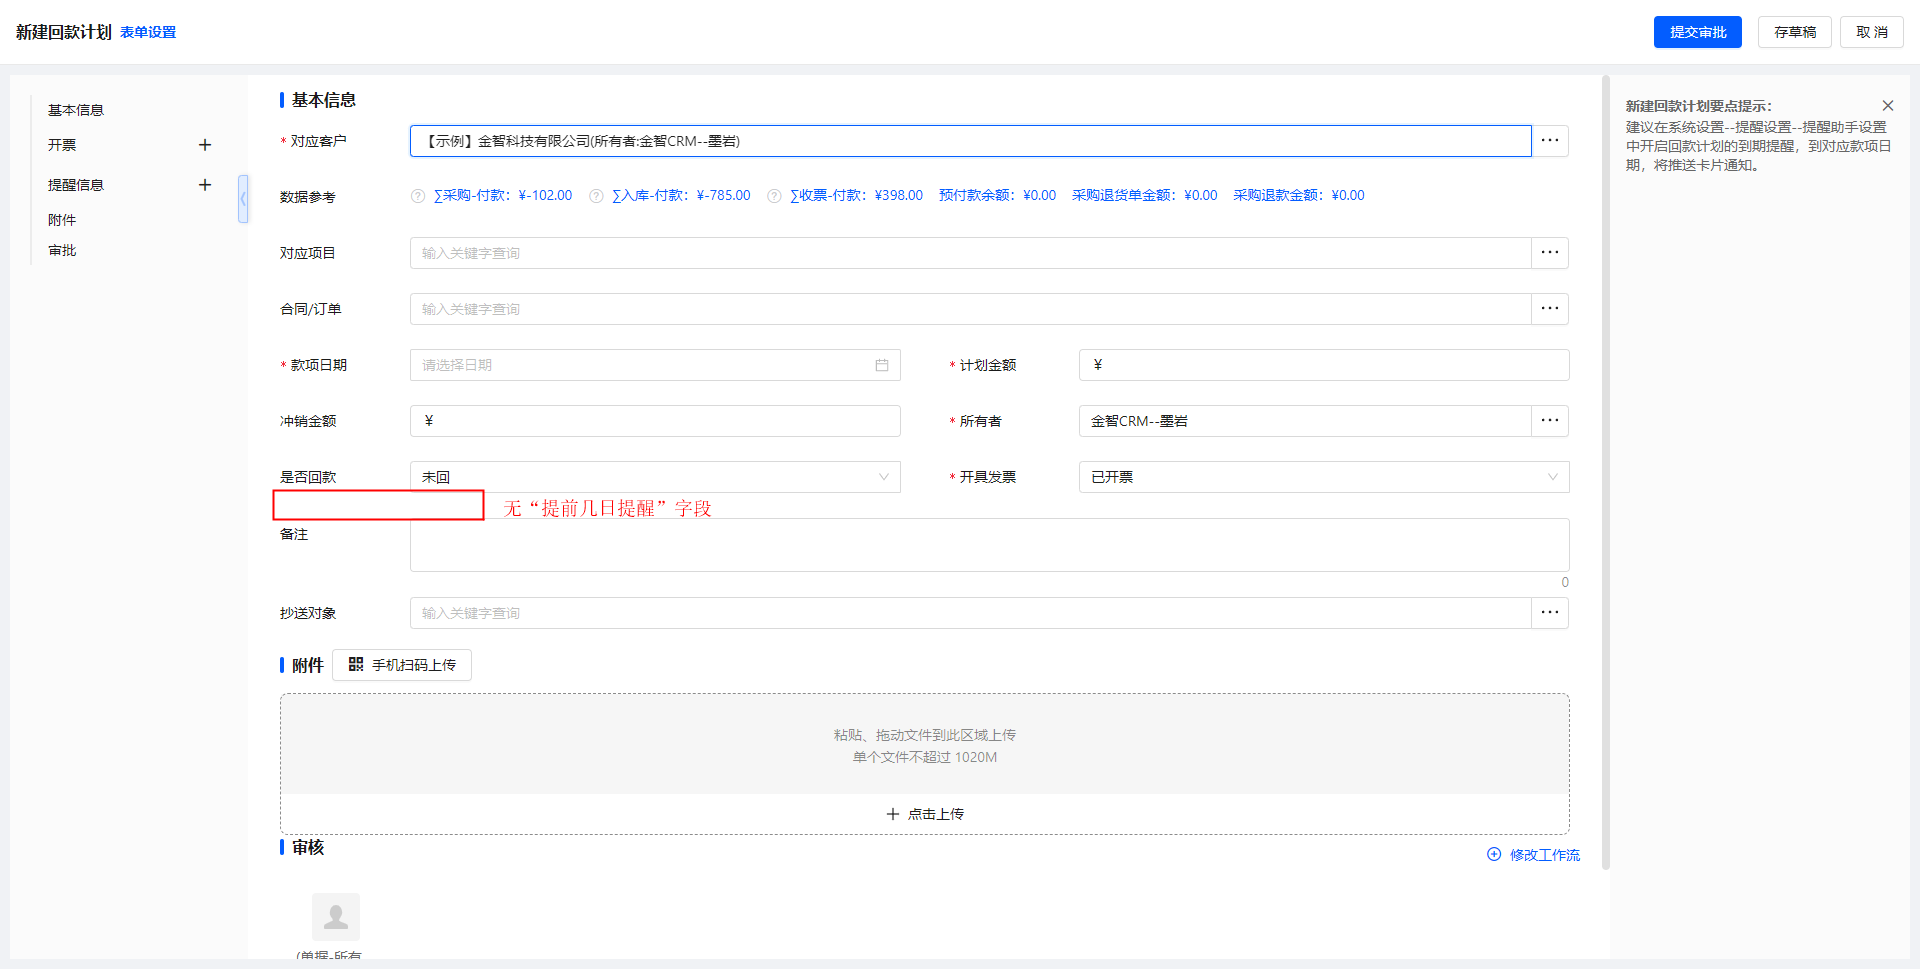
Task: Open the 开具发票 dropdown
Action: (x=1323, y=477)
